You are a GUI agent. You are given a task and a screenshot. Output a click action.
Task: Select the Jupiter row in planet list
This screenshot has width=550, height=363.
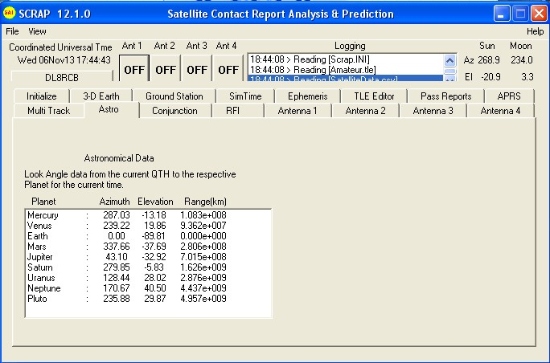[148, 257]
